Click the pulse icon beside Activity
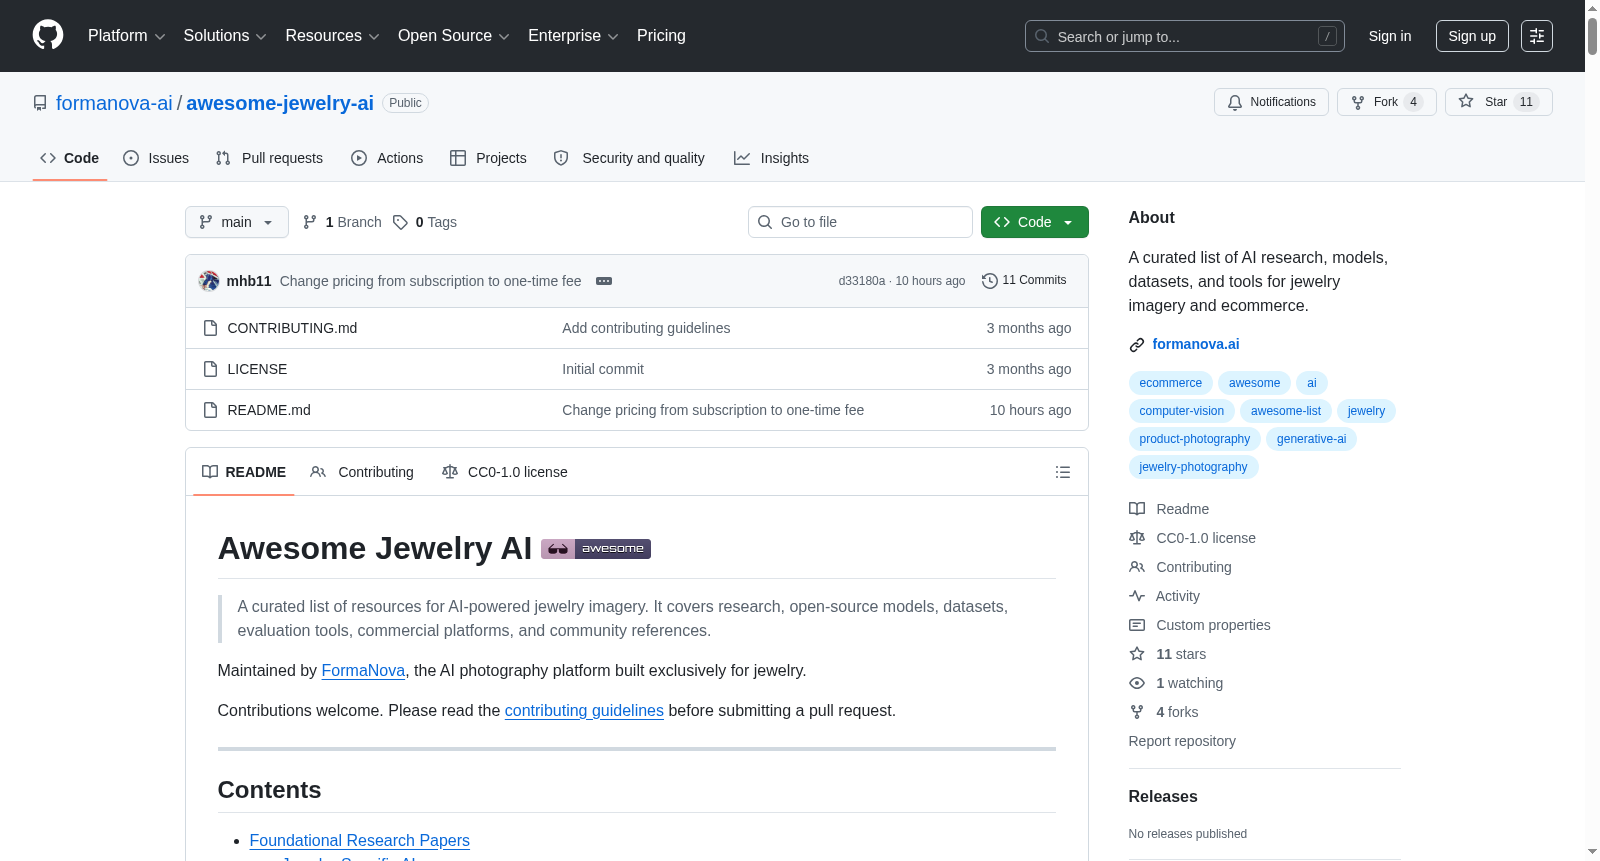Viewport: 1600px width, 861px height. click(1137, 596)
